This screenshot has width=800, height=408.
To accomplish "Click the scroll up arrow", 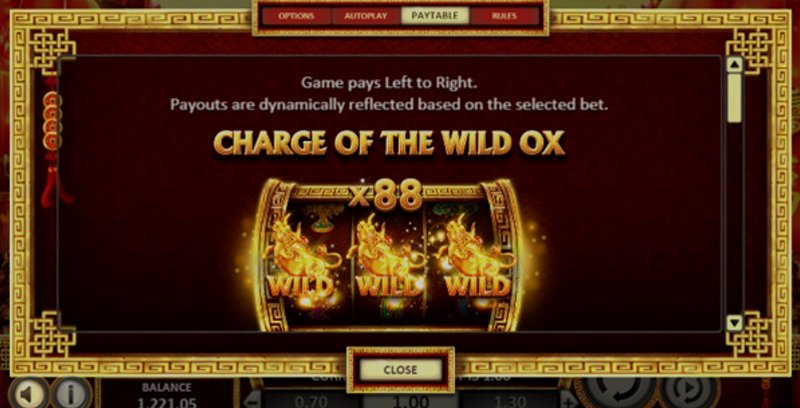I will (x=734, y=64).
